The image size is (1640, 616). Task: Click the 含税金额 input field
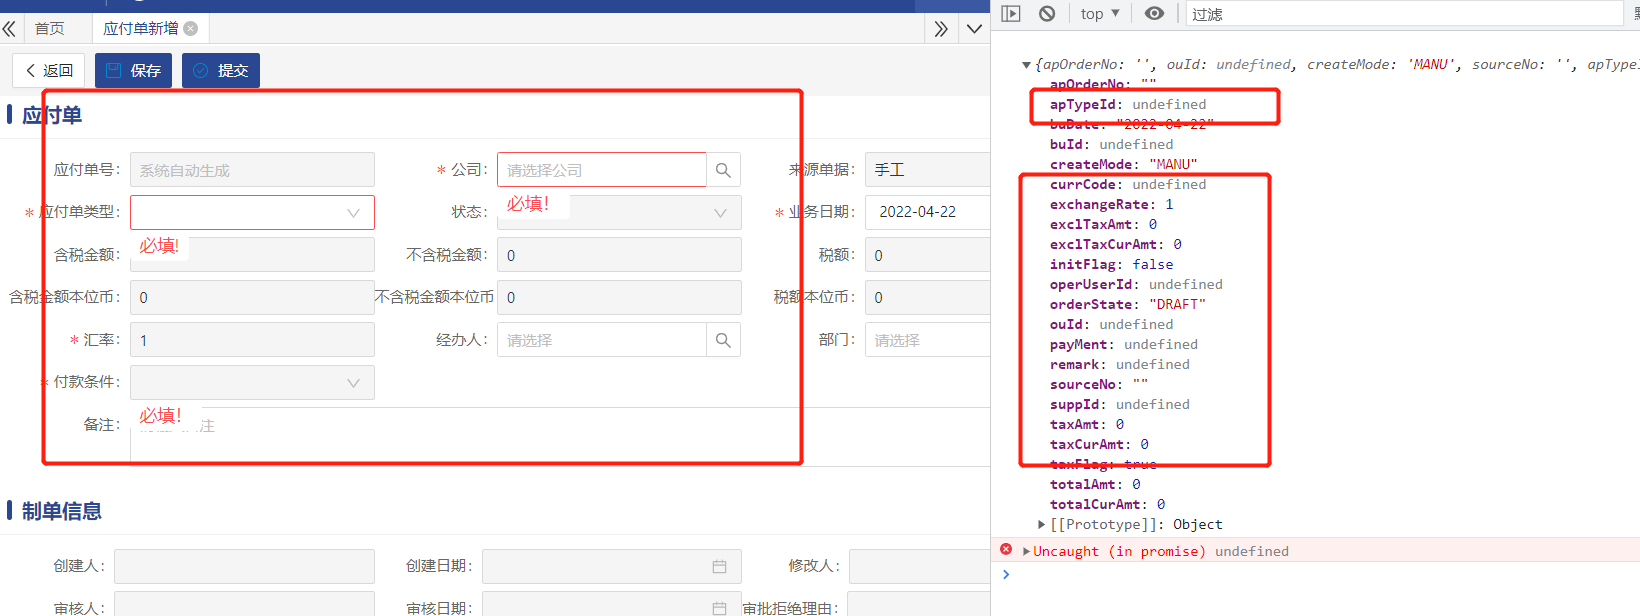252,255
